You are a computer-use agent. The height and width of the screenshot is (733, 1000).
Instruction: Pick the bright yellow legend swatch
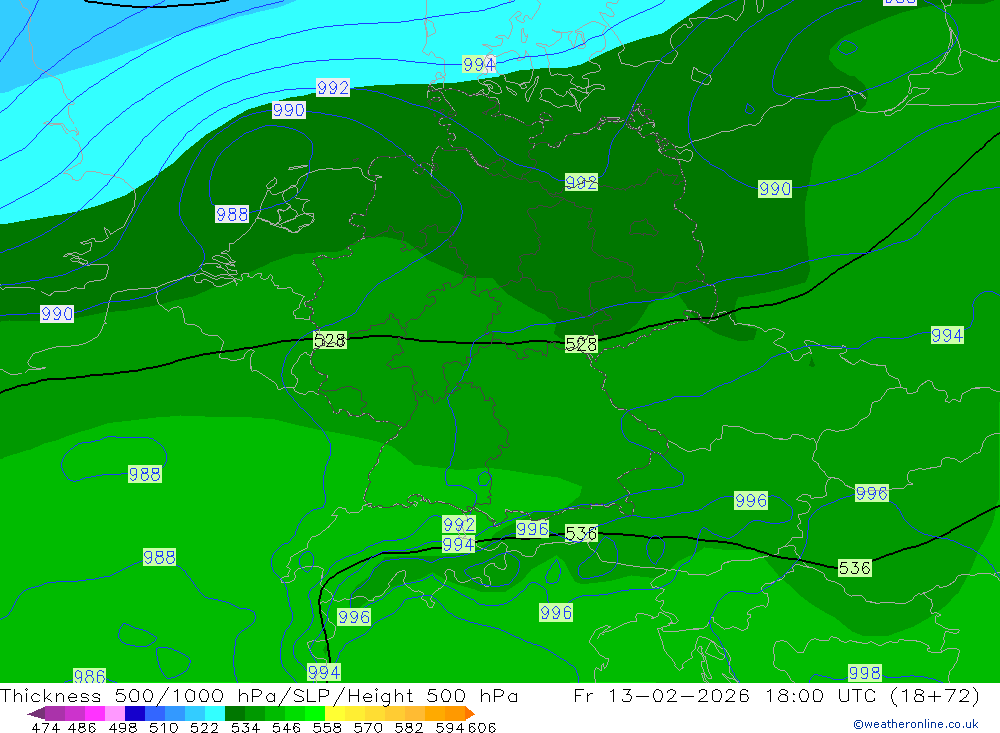(335, 713)
